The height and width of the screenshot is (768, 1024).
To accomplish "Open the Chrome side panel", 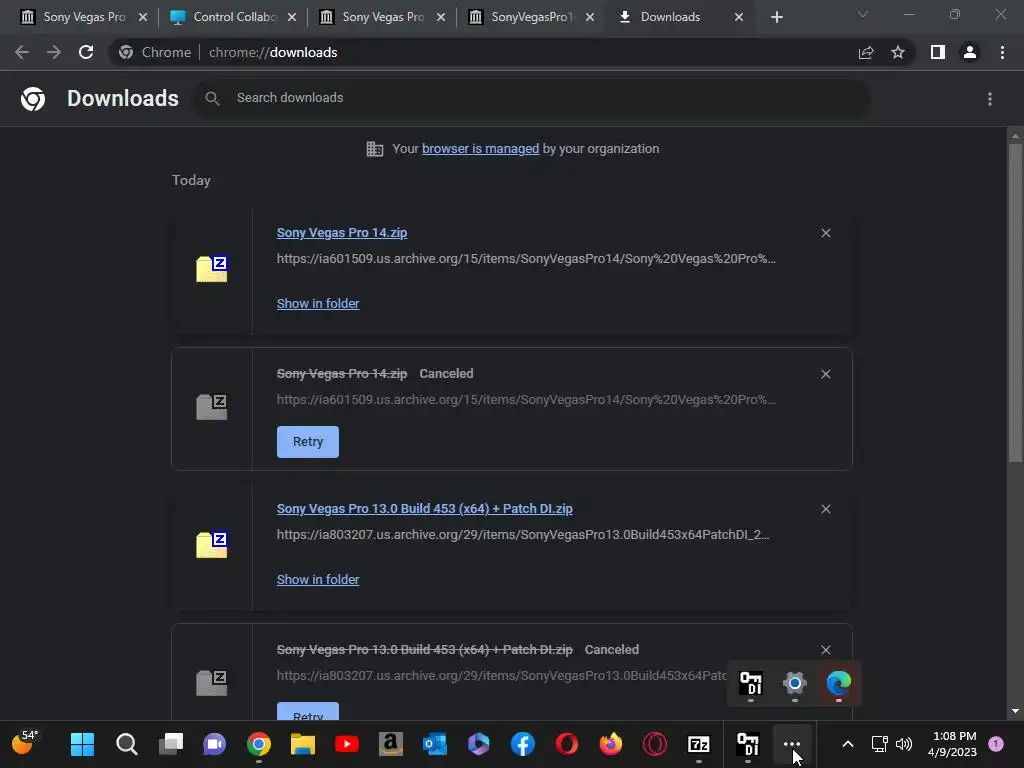I will pyautogui.click(x=938, y=52).
